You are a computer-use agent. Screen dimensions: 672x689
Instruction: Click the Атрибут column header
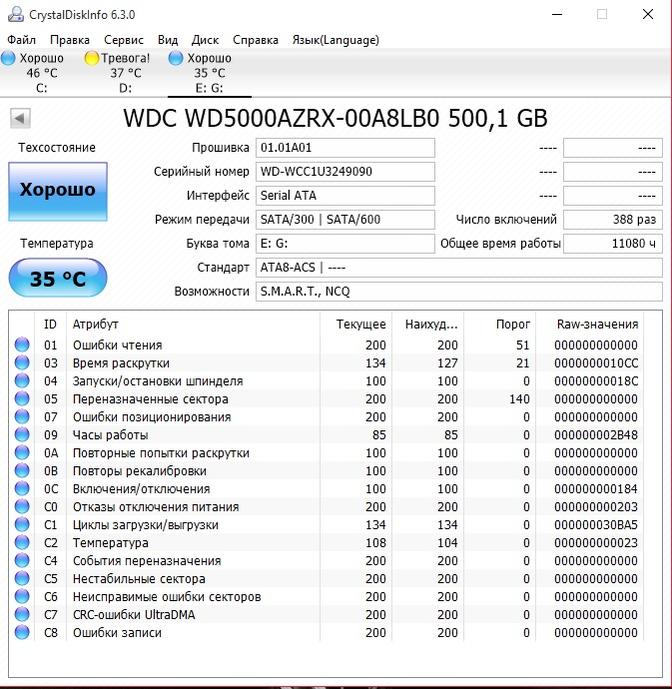click(193, 324)
